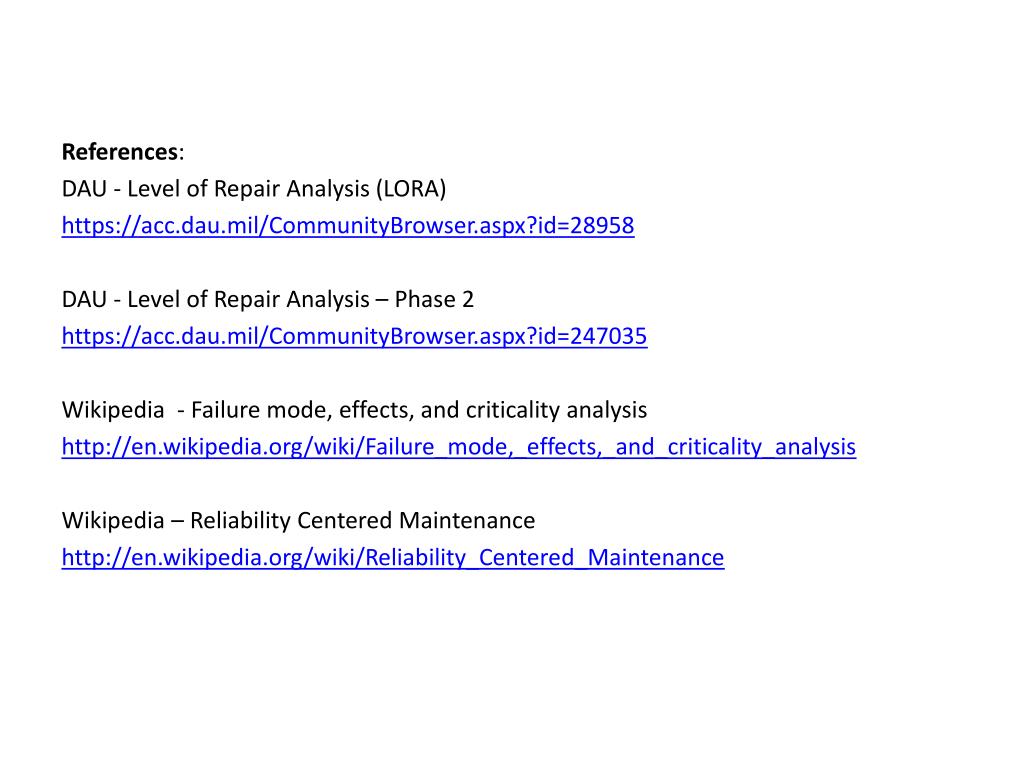Click 'en.wikipedia.org' in the Reliability Centered Maintenance URL

219,557
